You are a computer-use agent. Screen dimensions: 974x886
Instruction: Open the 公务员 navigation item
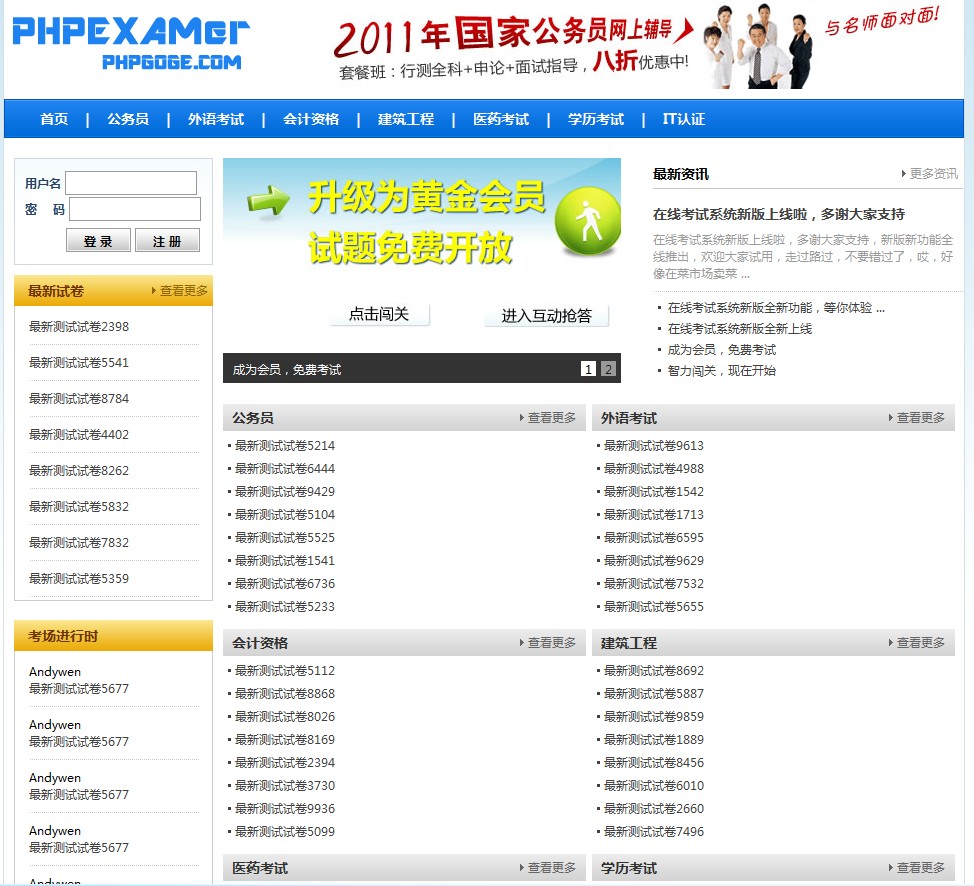click(128, 119)
